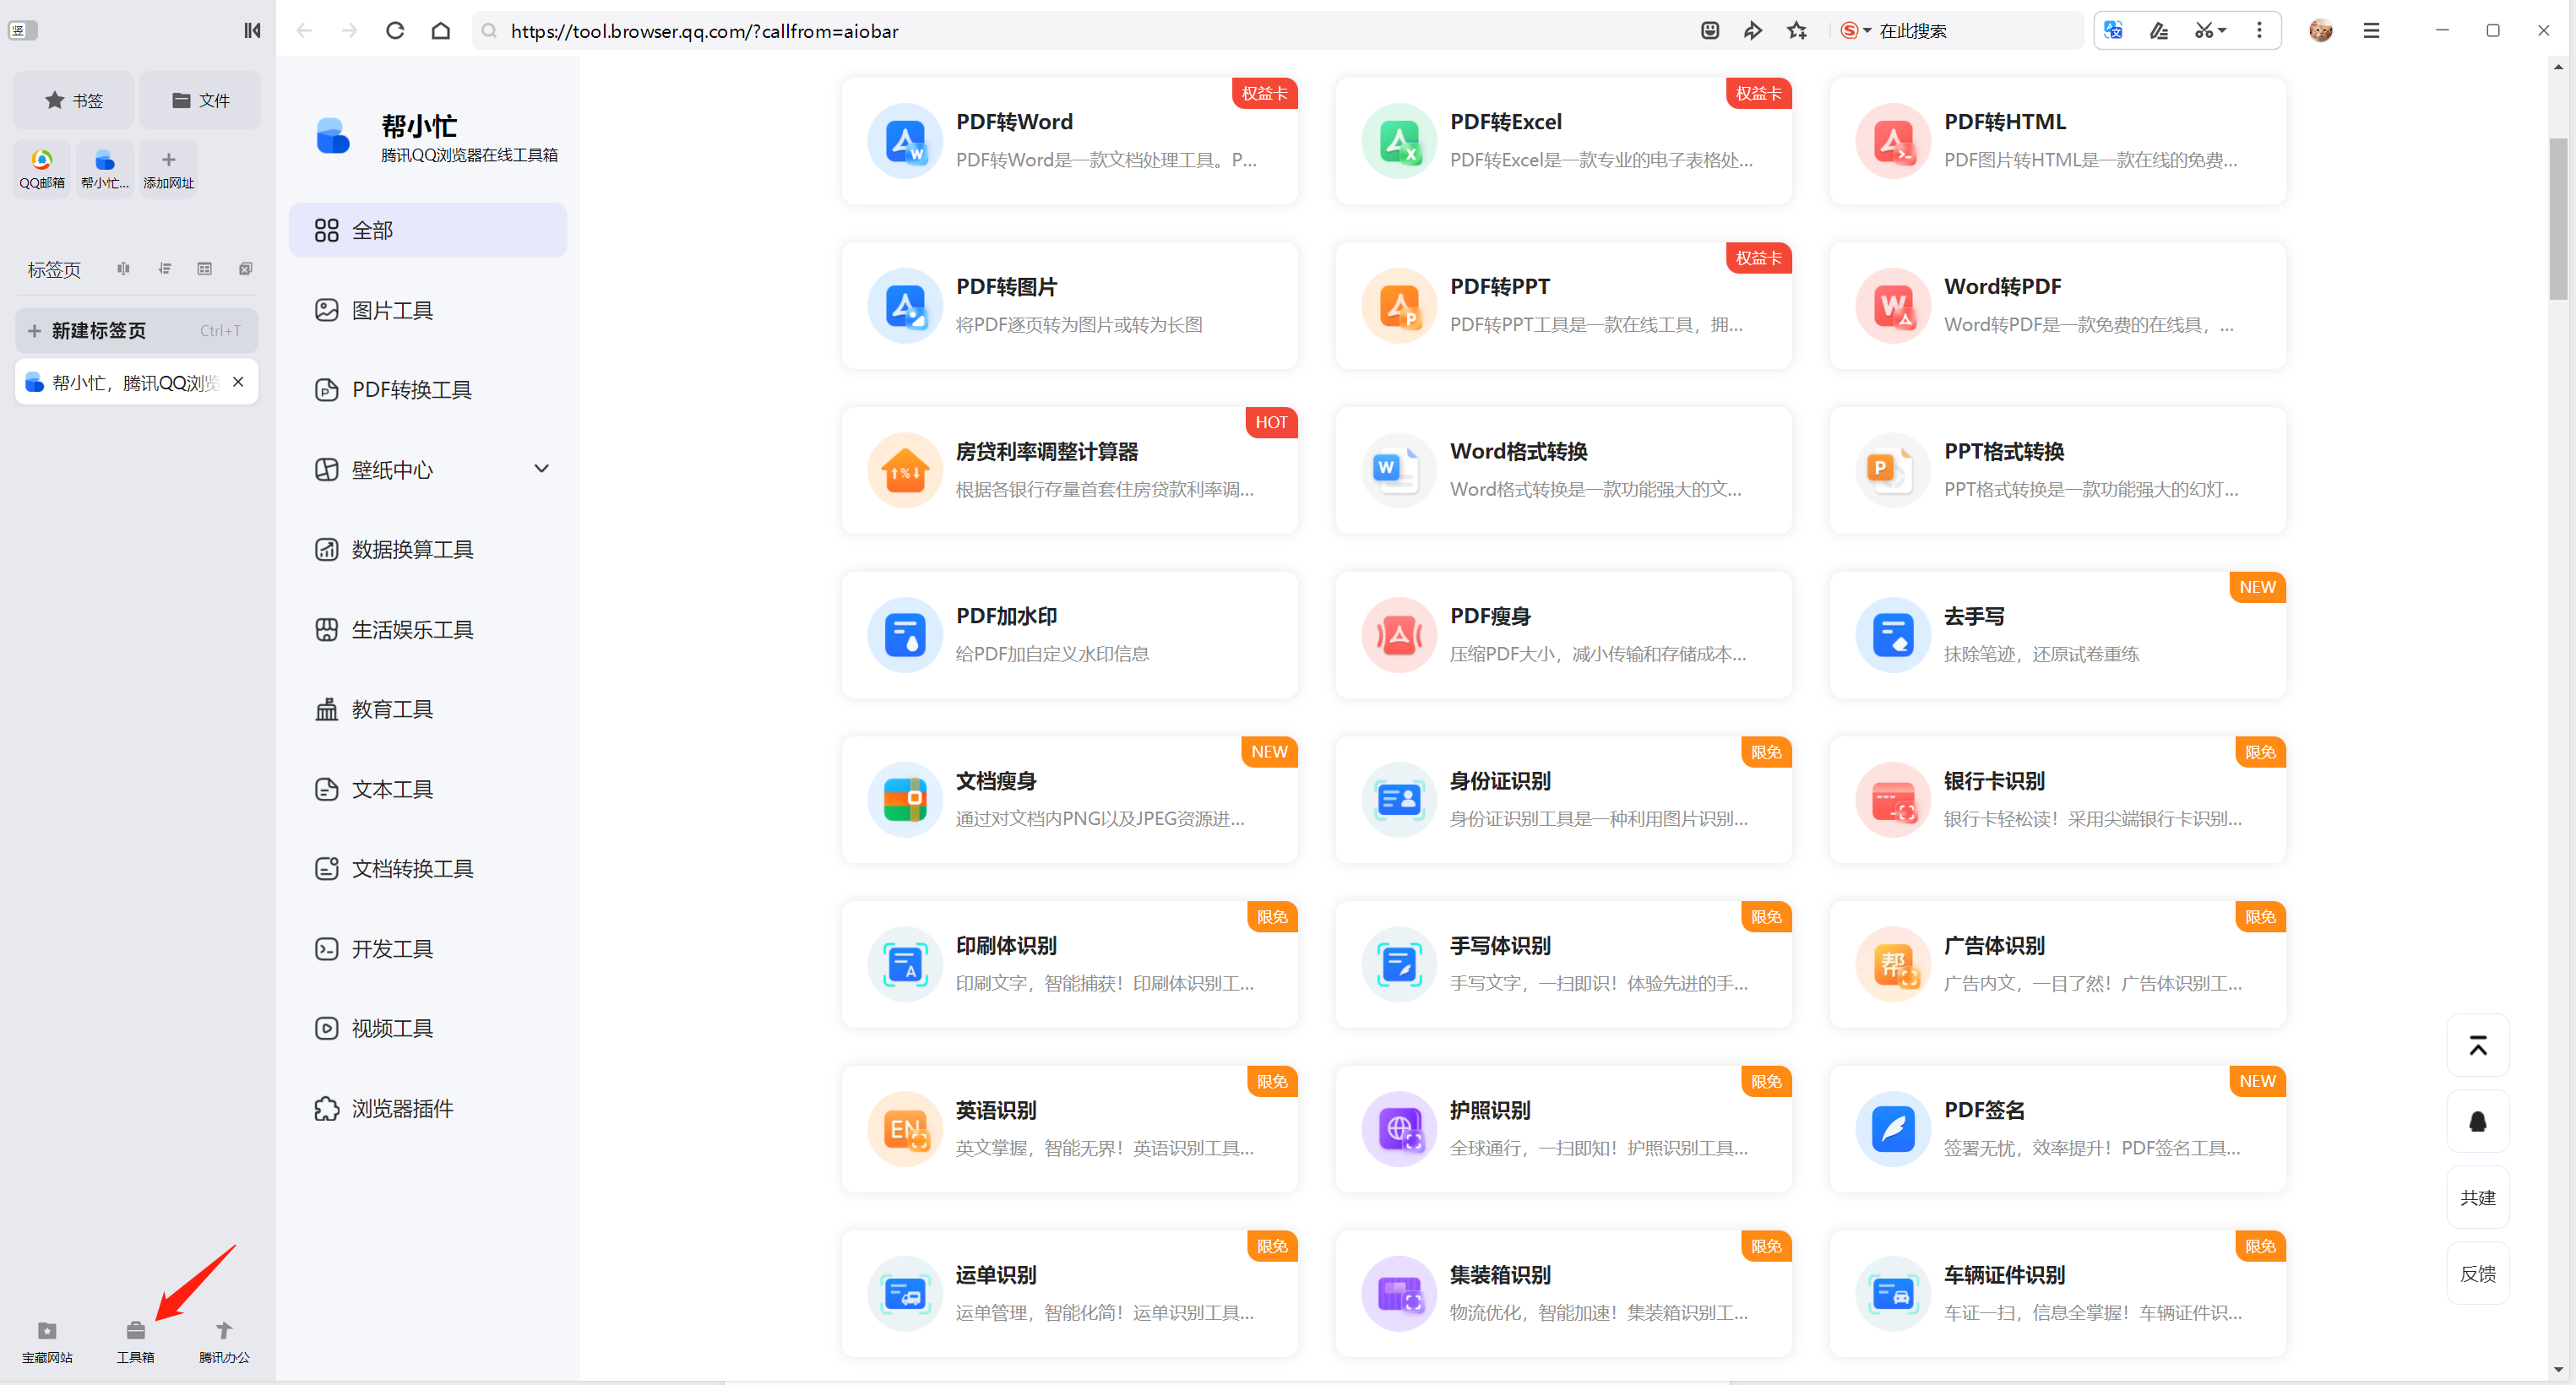Click the pen annotation icon in the toolbar
Viewport: 2576px width, 1385px height.
(x=2159, y=31)
